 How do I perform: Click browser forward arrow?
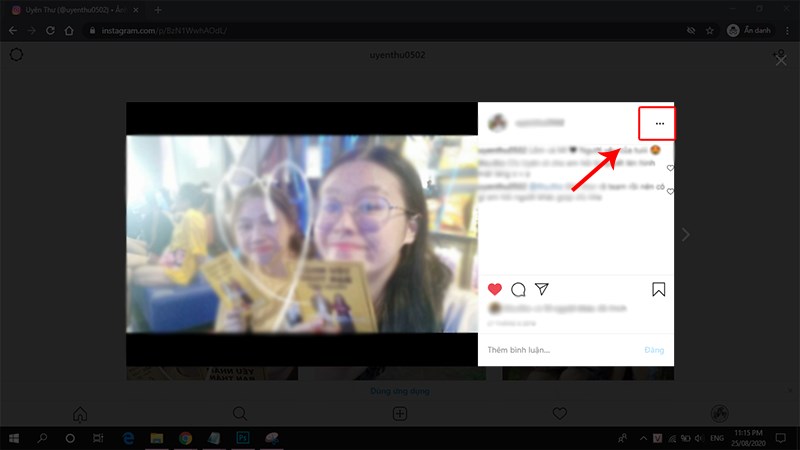(x=32, y=31)
